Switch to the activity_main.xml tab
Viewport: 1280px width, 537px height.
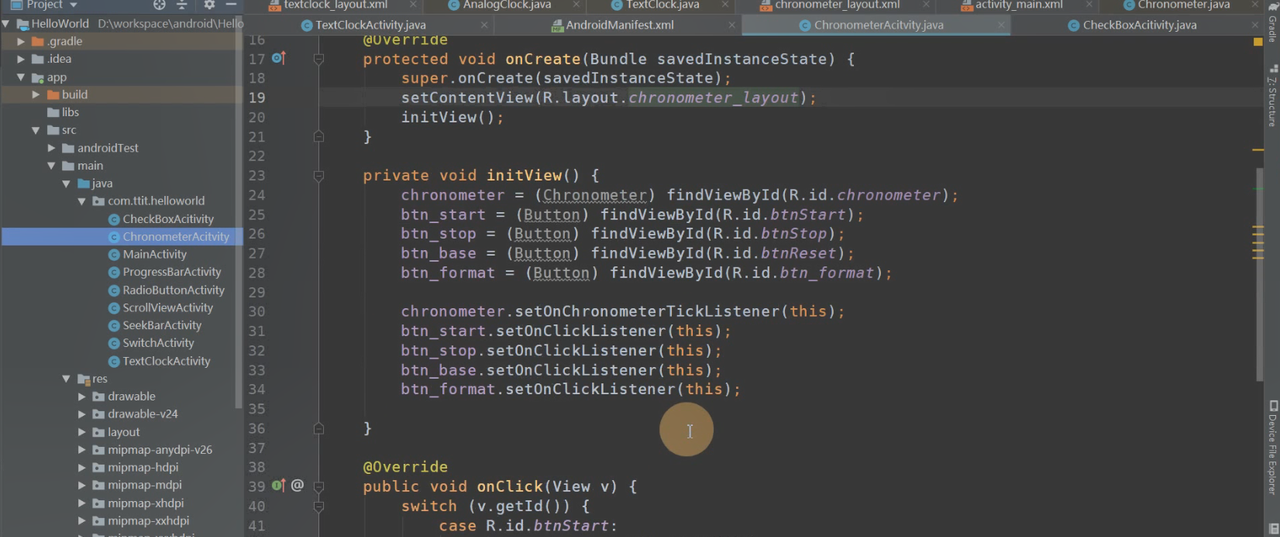tap(1019, 5)
